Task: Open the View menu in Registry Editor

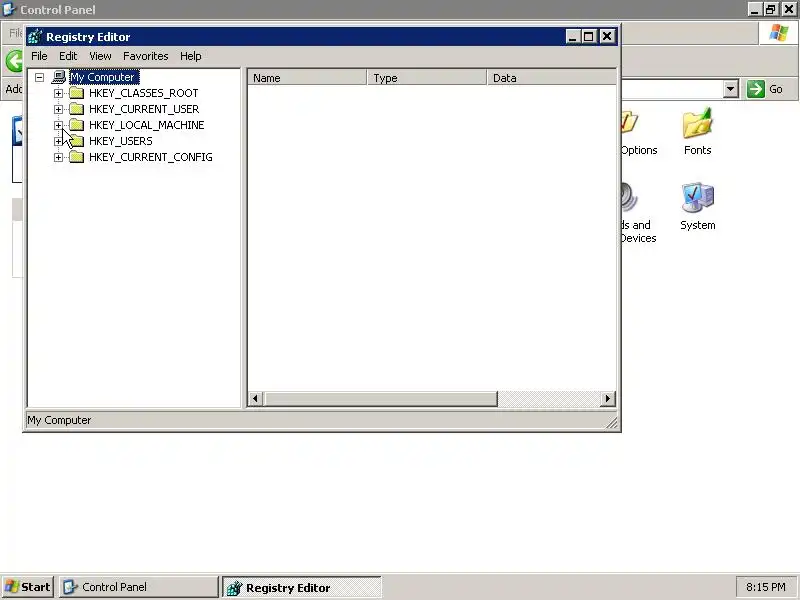Action: [x=100, y=56]
